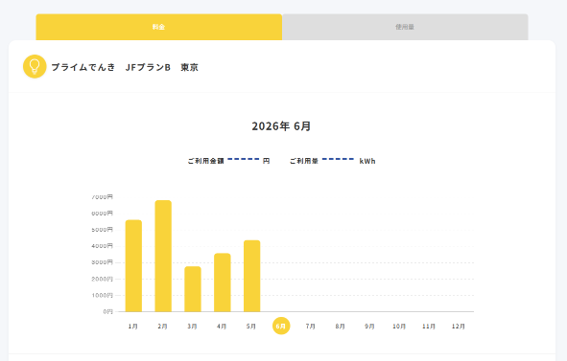Click the 7000円 axis label
The image size is (567, 361).
102,197
